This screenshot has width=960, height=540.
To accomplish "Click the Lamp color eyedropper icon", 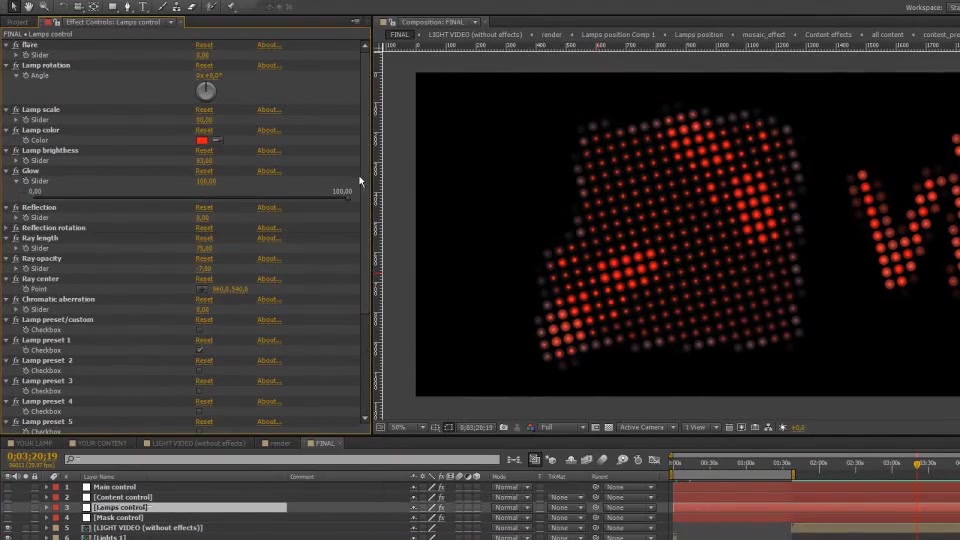I will [x=217, y=140].
